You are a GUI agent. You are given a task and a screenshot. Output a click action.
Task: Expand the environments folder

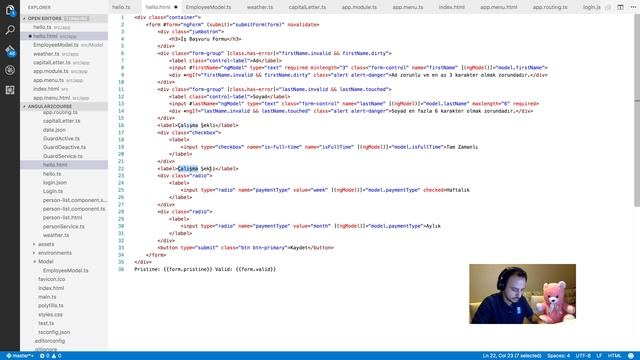[55, 253]
